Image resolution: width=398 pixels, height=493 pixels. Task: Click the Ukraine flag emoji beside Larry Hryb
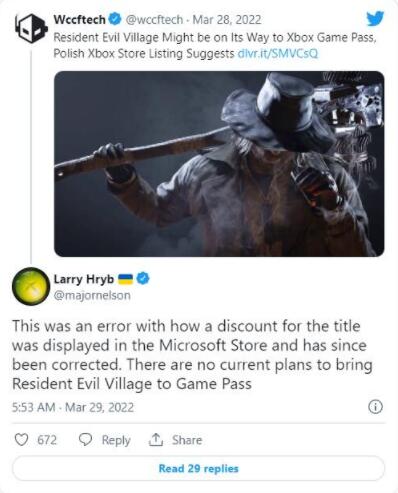pyautogui.click(x=125, y=279)
